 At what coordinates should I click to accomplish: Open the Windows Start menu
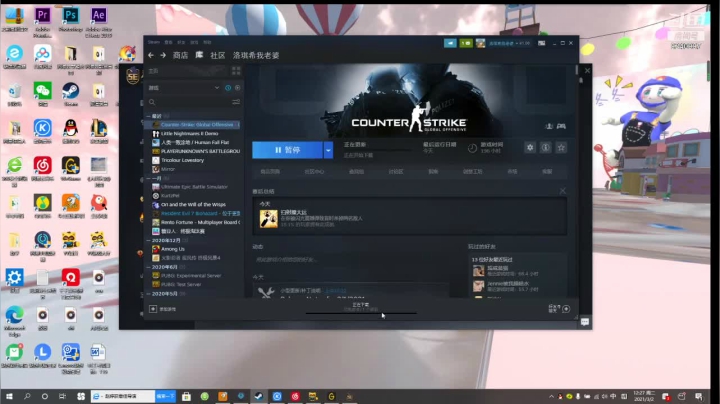pyautogui.click(x=9, y=396)
